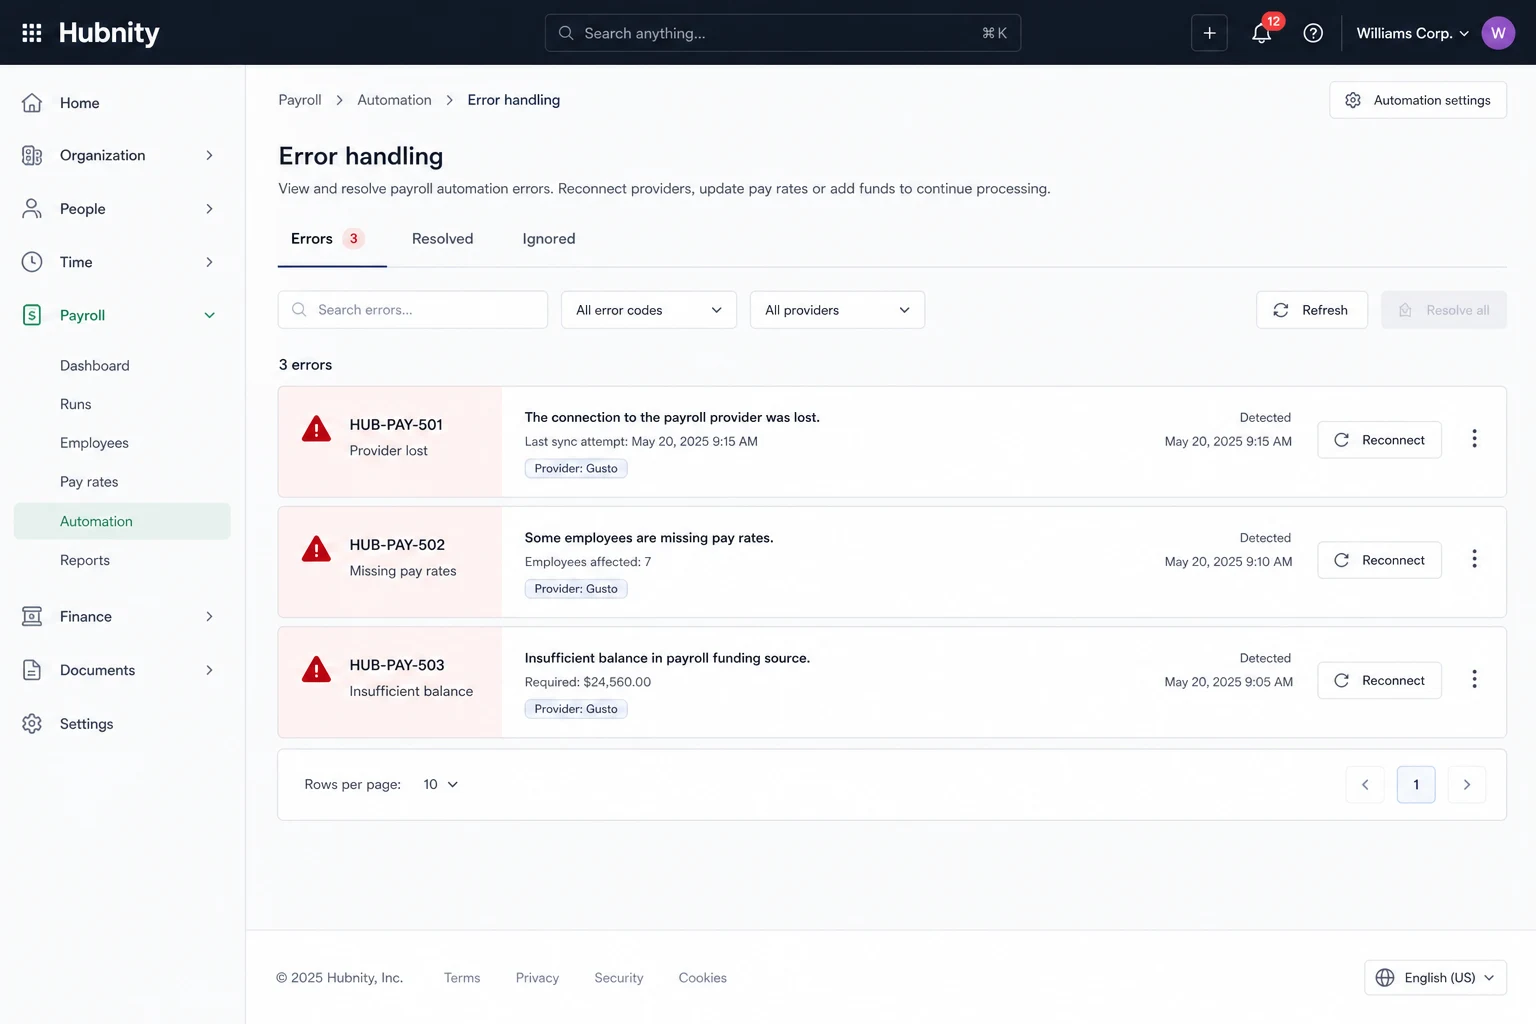
Task: Select page 1 in pagination
Action: [1416, 784]
